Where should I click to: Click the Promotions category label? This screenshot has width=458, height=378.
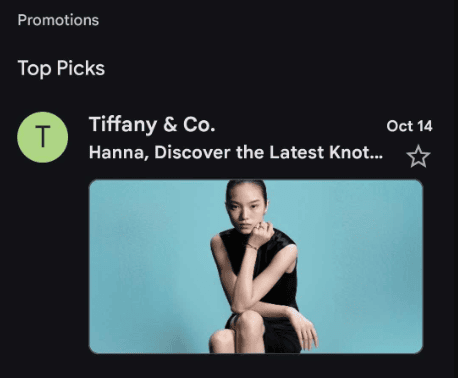[x=58, y=20]
